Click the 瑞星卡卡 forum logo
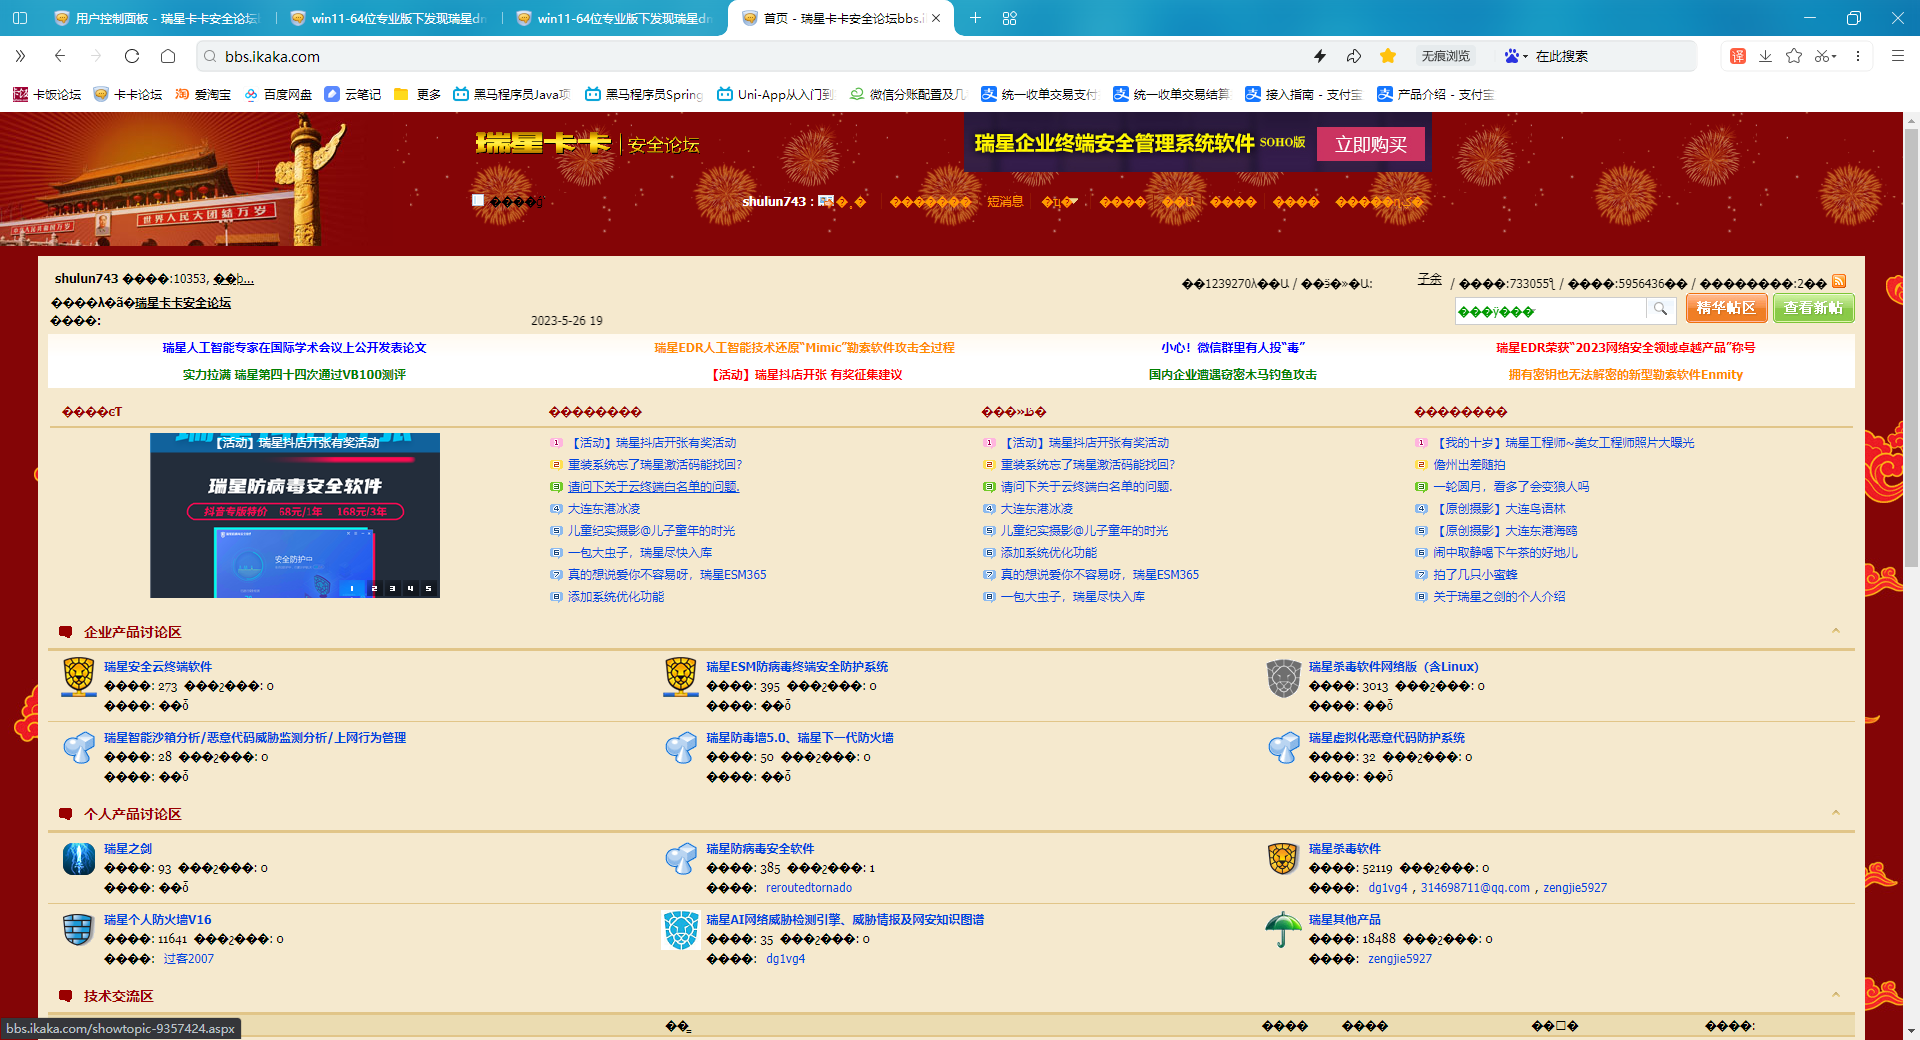Image resolution: width=1920 pixels, height=1040 pixels. point(543,144)
